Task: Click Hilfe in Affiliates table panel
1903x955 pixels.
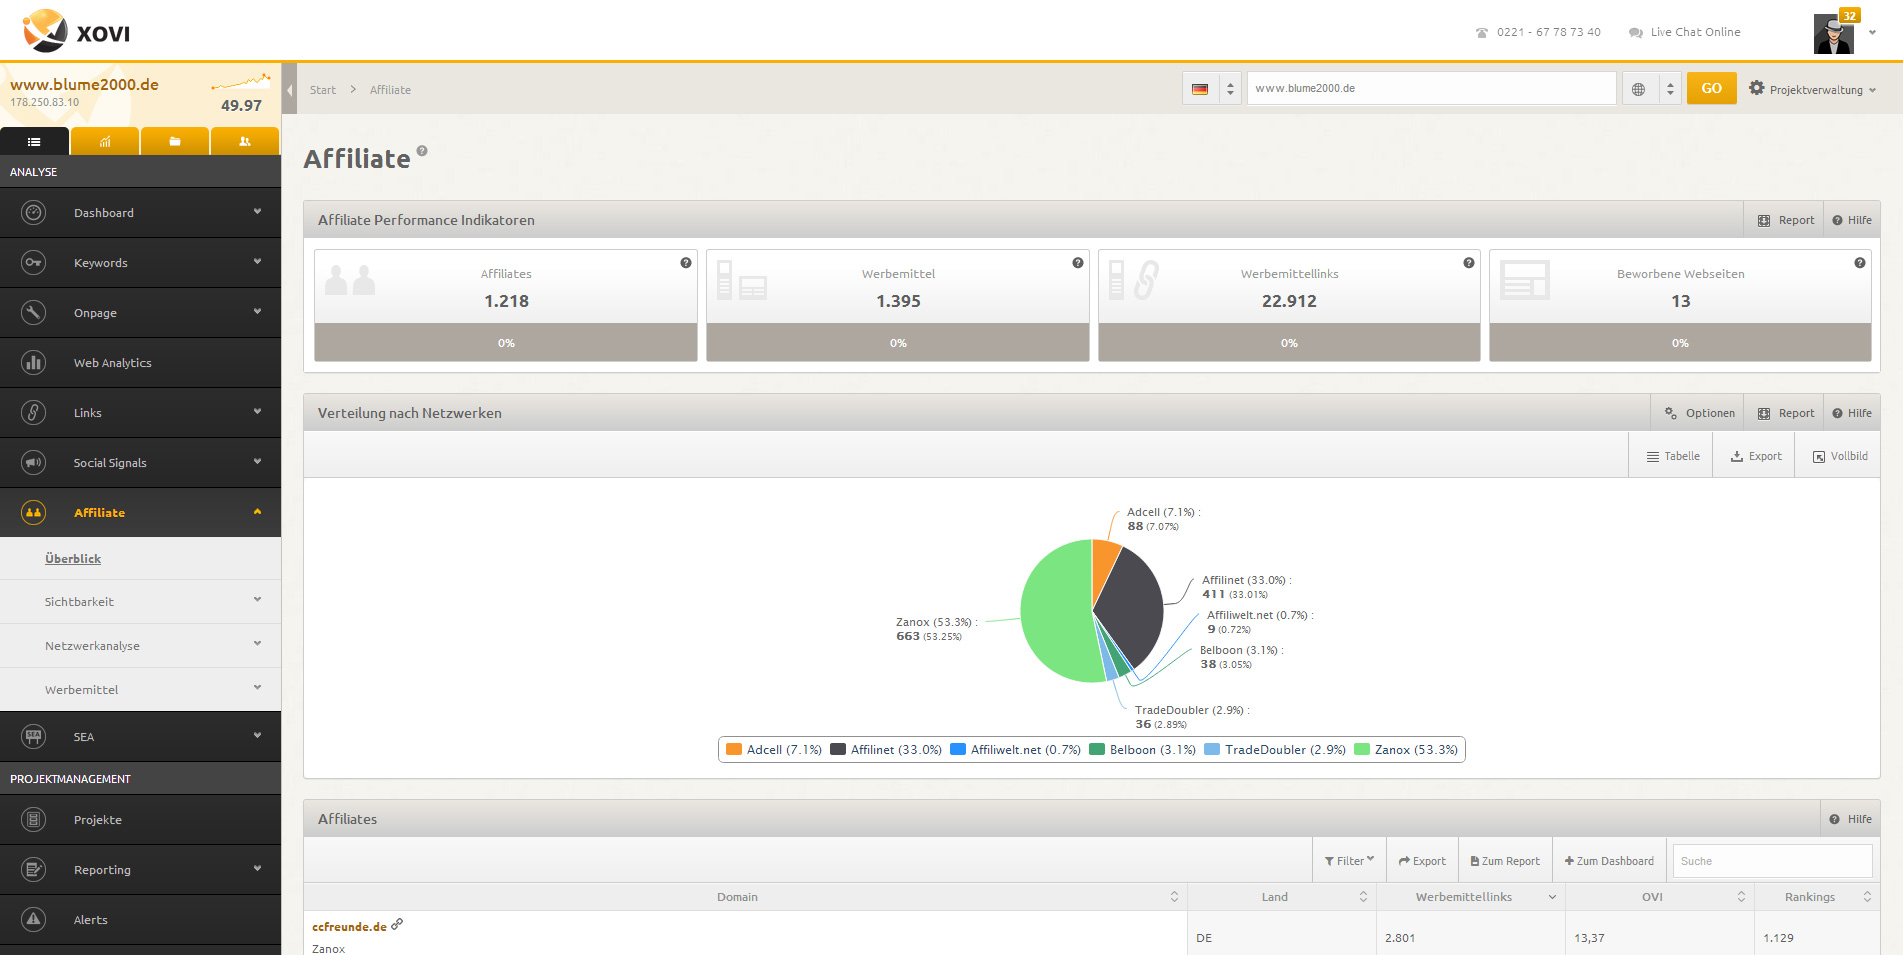Action: pyautogui.click(x=1851, y=819)
